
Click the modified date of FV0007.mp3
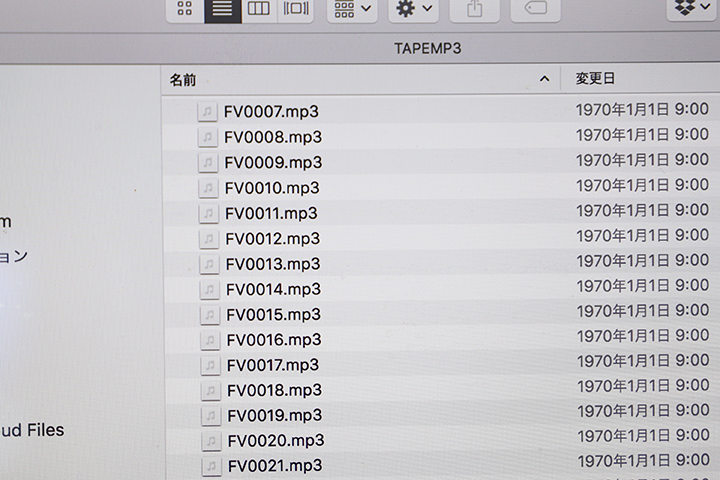pos(642,109)
